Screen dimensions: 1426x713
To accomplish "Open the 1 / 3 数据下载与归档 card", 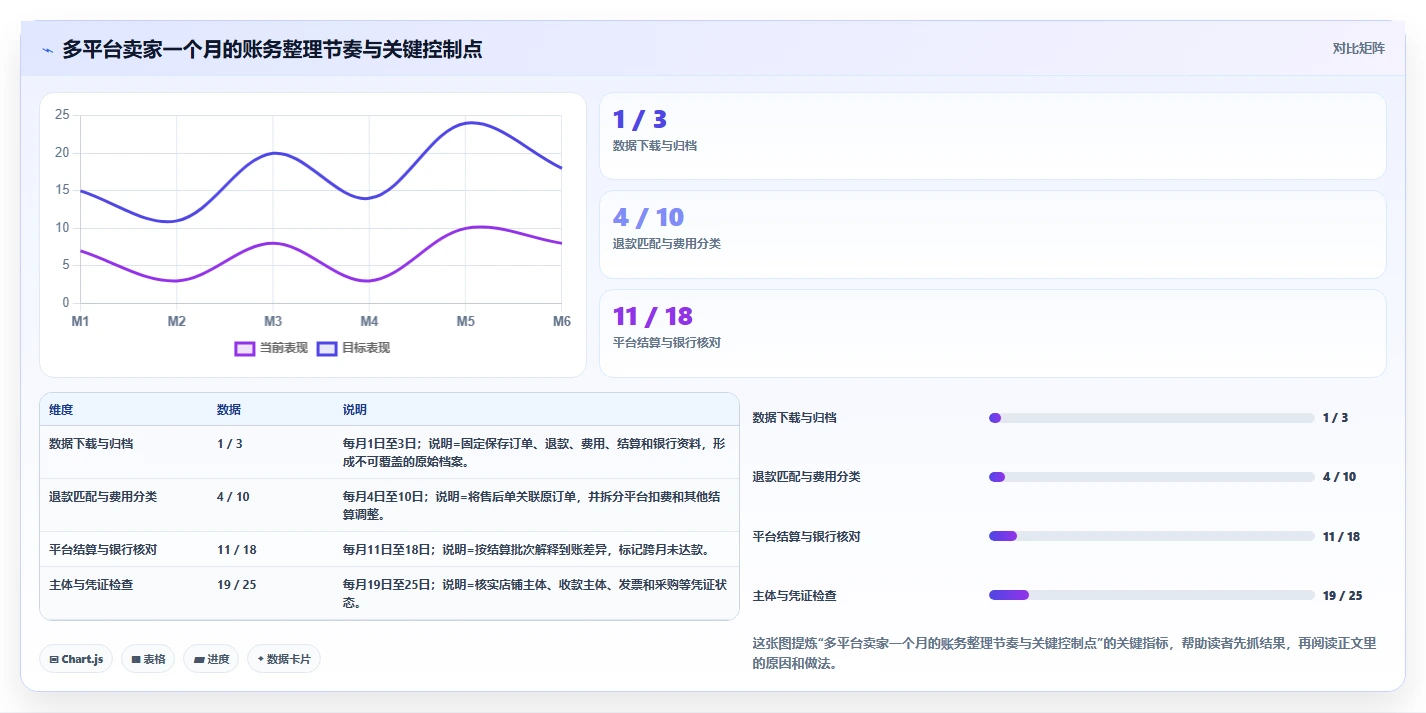I will click(992, 136).
